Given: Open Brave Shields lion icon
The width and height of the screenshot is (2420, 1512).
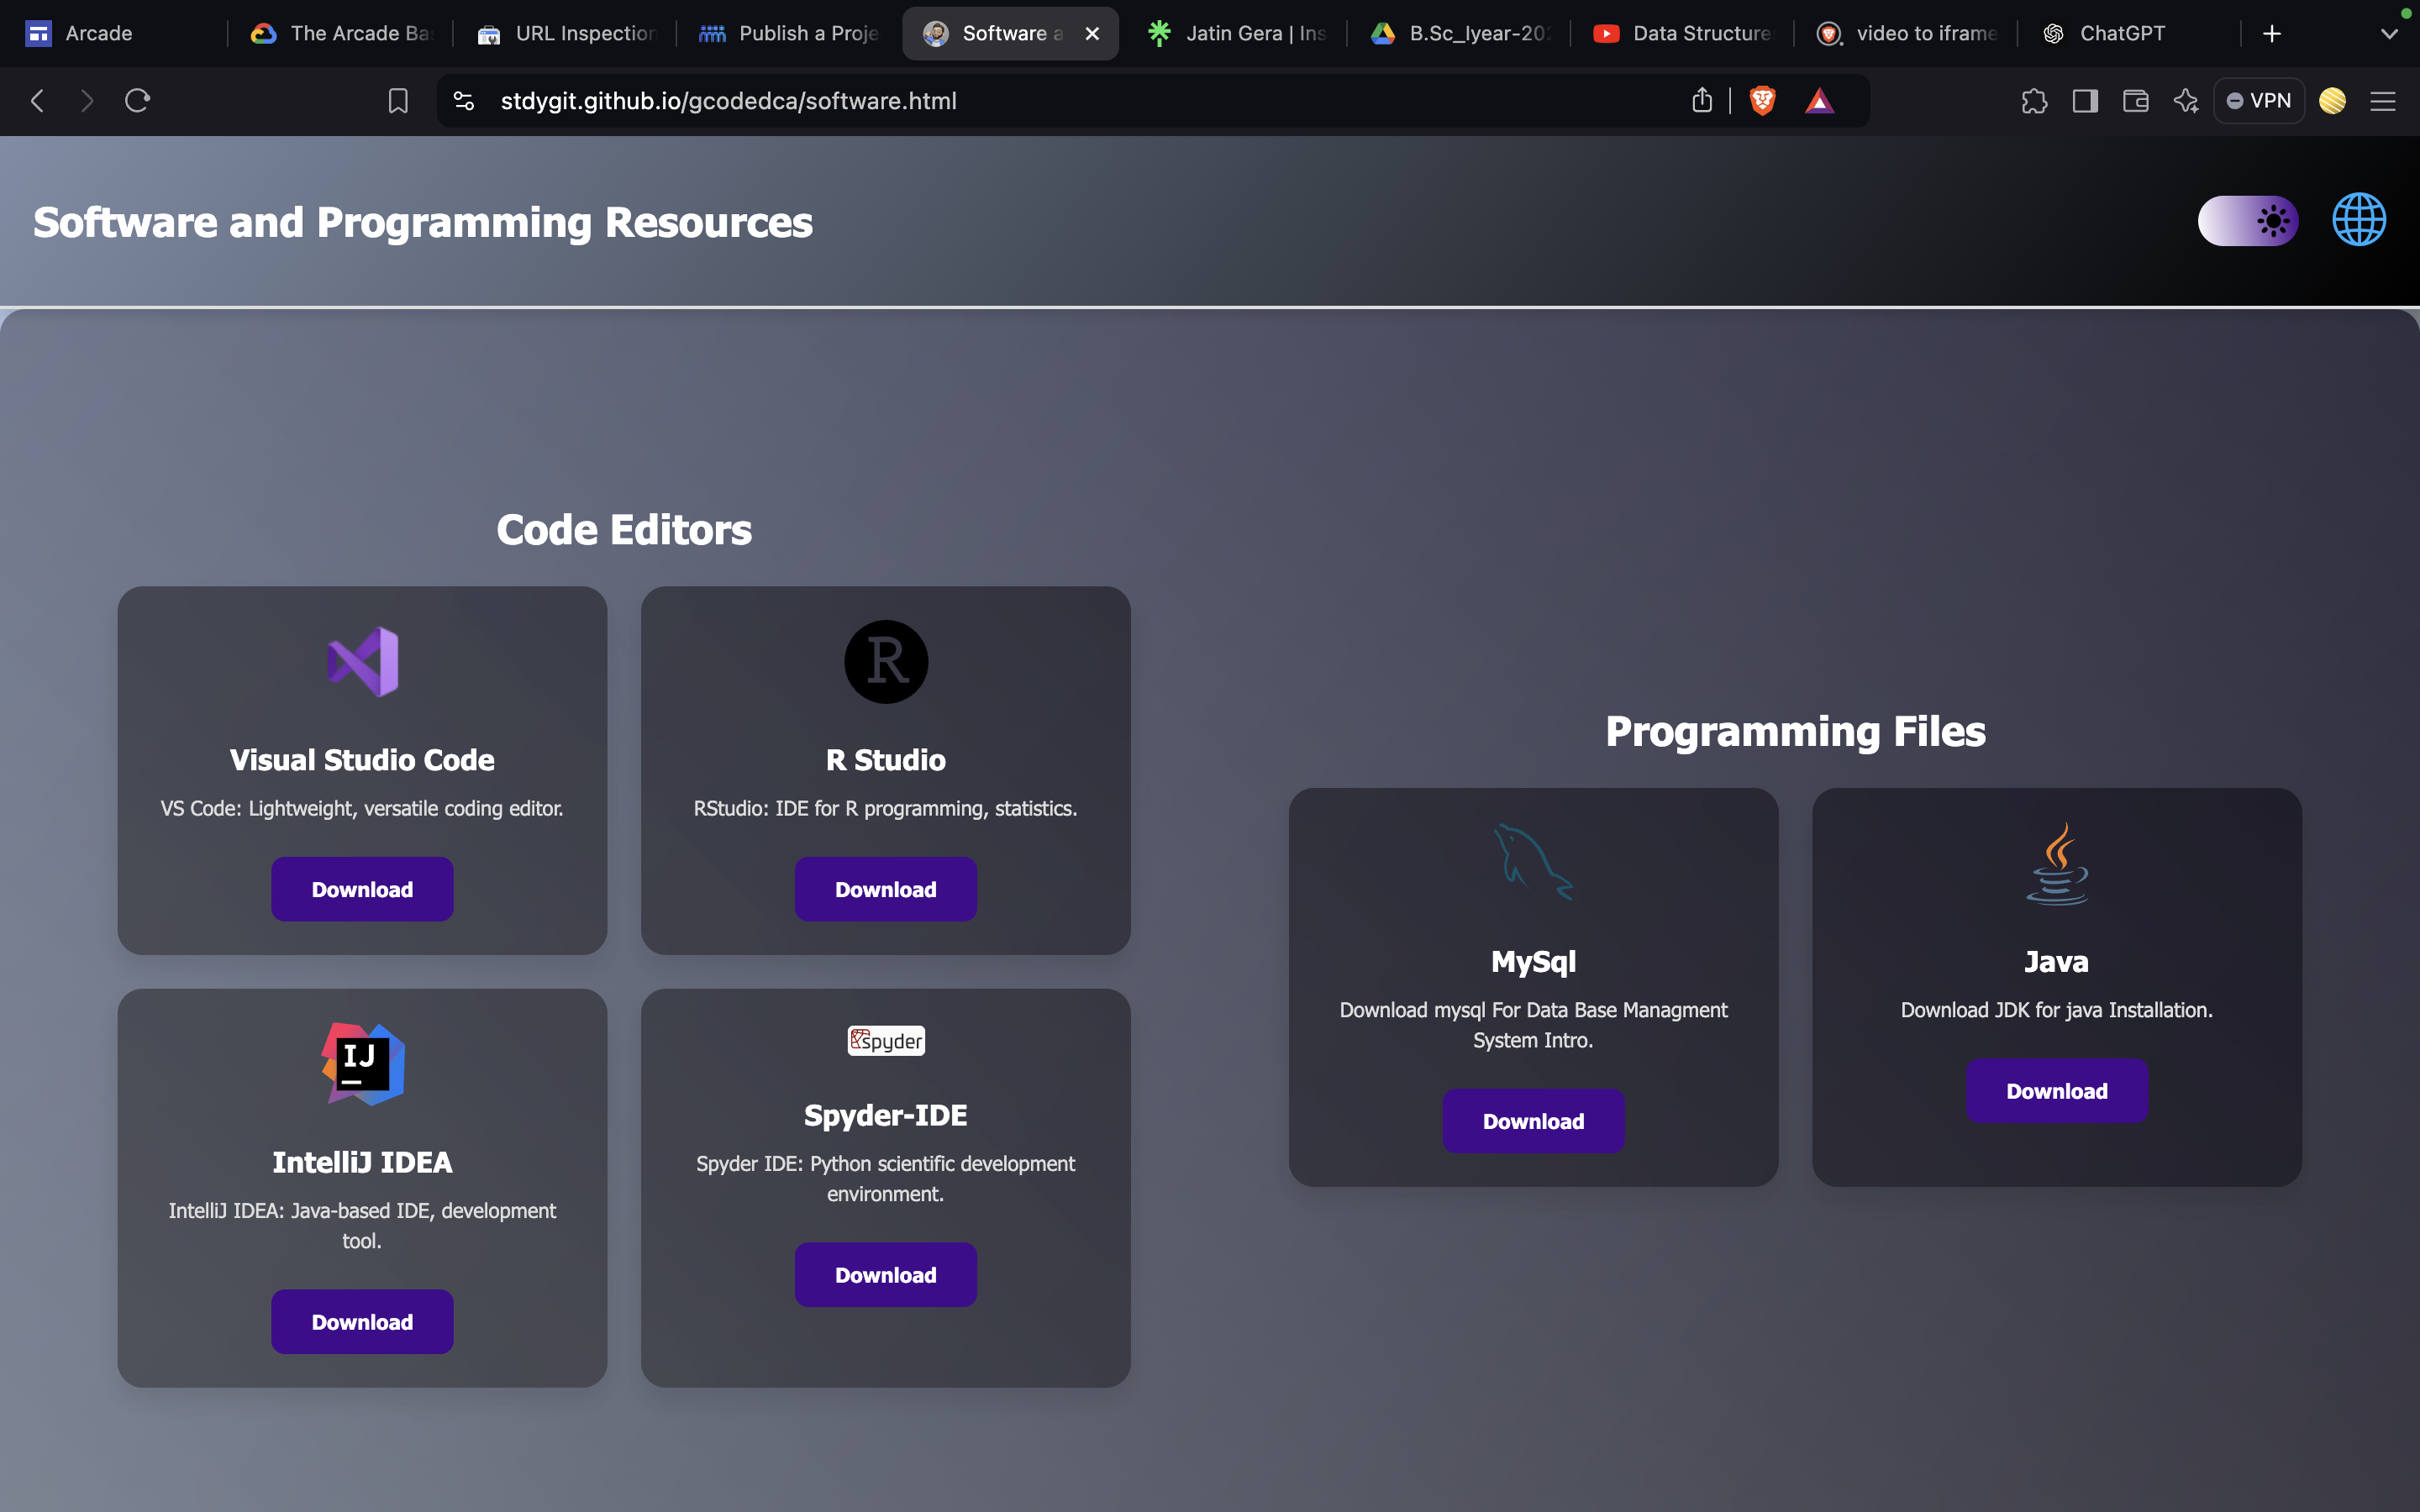Looking at the screenshot, I should click(1762, 100).
